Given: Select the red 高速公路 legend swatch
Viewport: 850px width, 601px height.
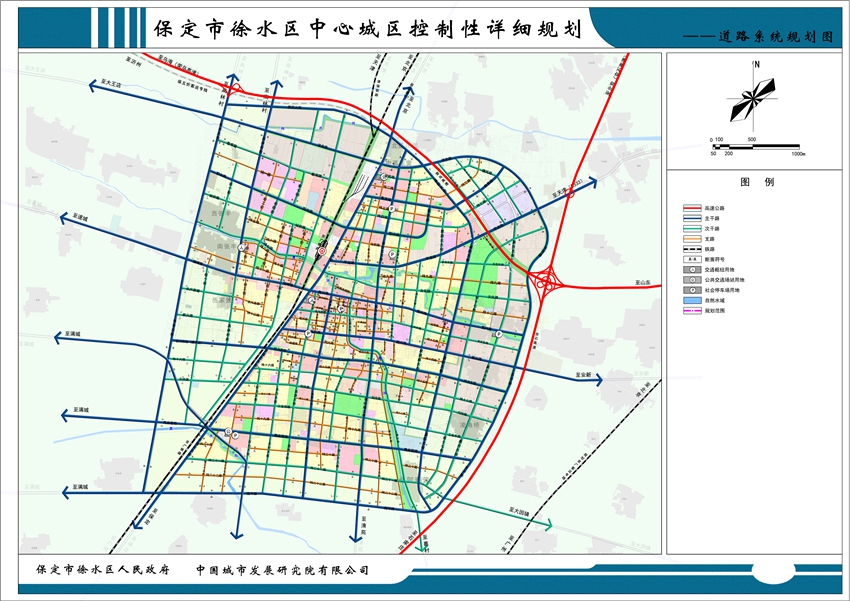Looking at the screenshot, I should [x=693, y=208].
